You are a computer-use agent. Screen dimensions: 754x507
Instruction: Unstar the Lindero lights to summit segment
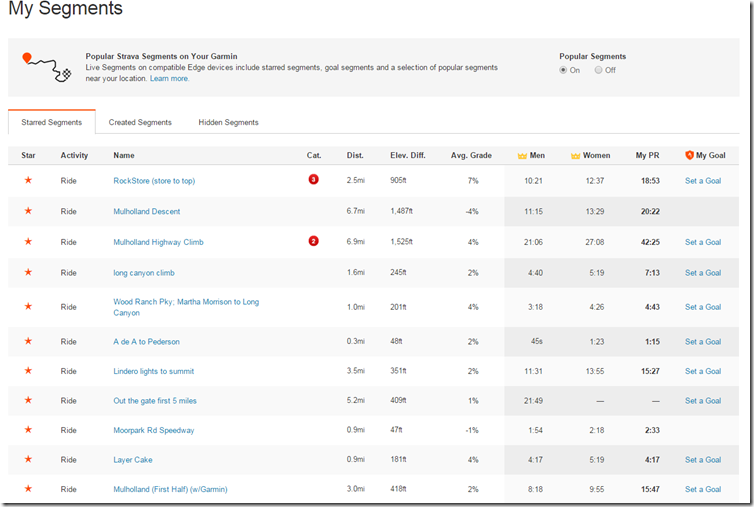(28, 370)
